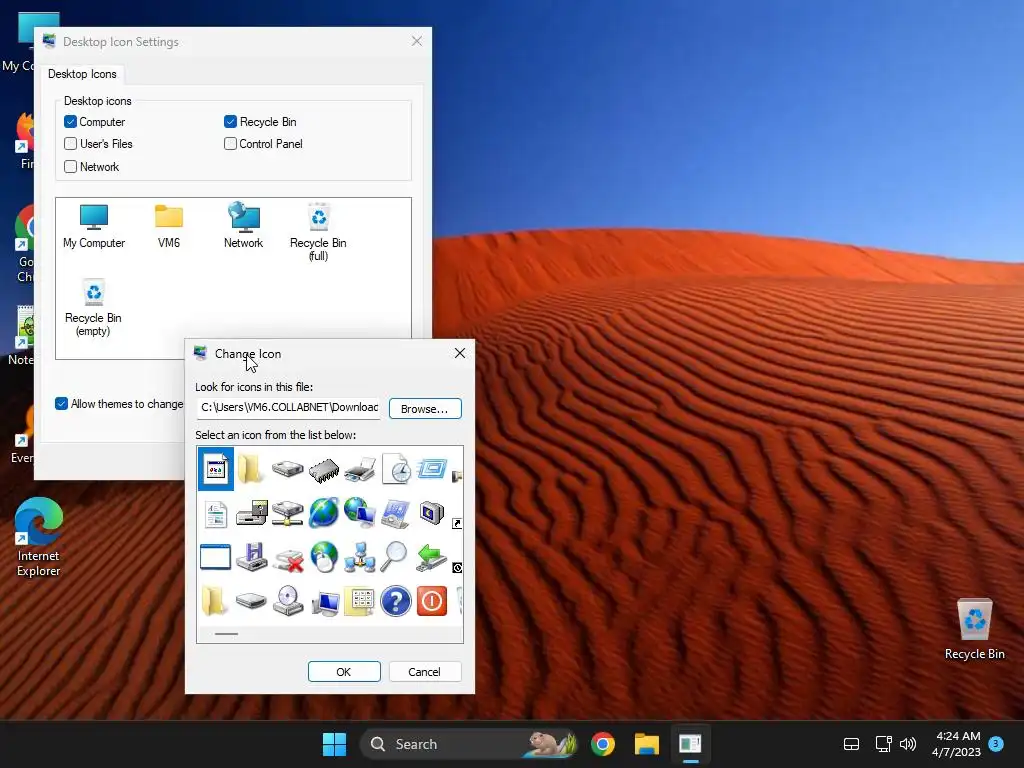
Task: Select My Computer in the icon preview list
Action: pyautogui.click(x=94, y=226)
